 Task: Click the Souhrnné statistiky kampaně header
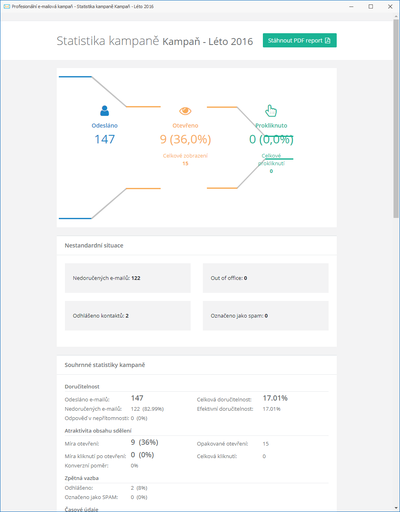[x=105, y=365]
